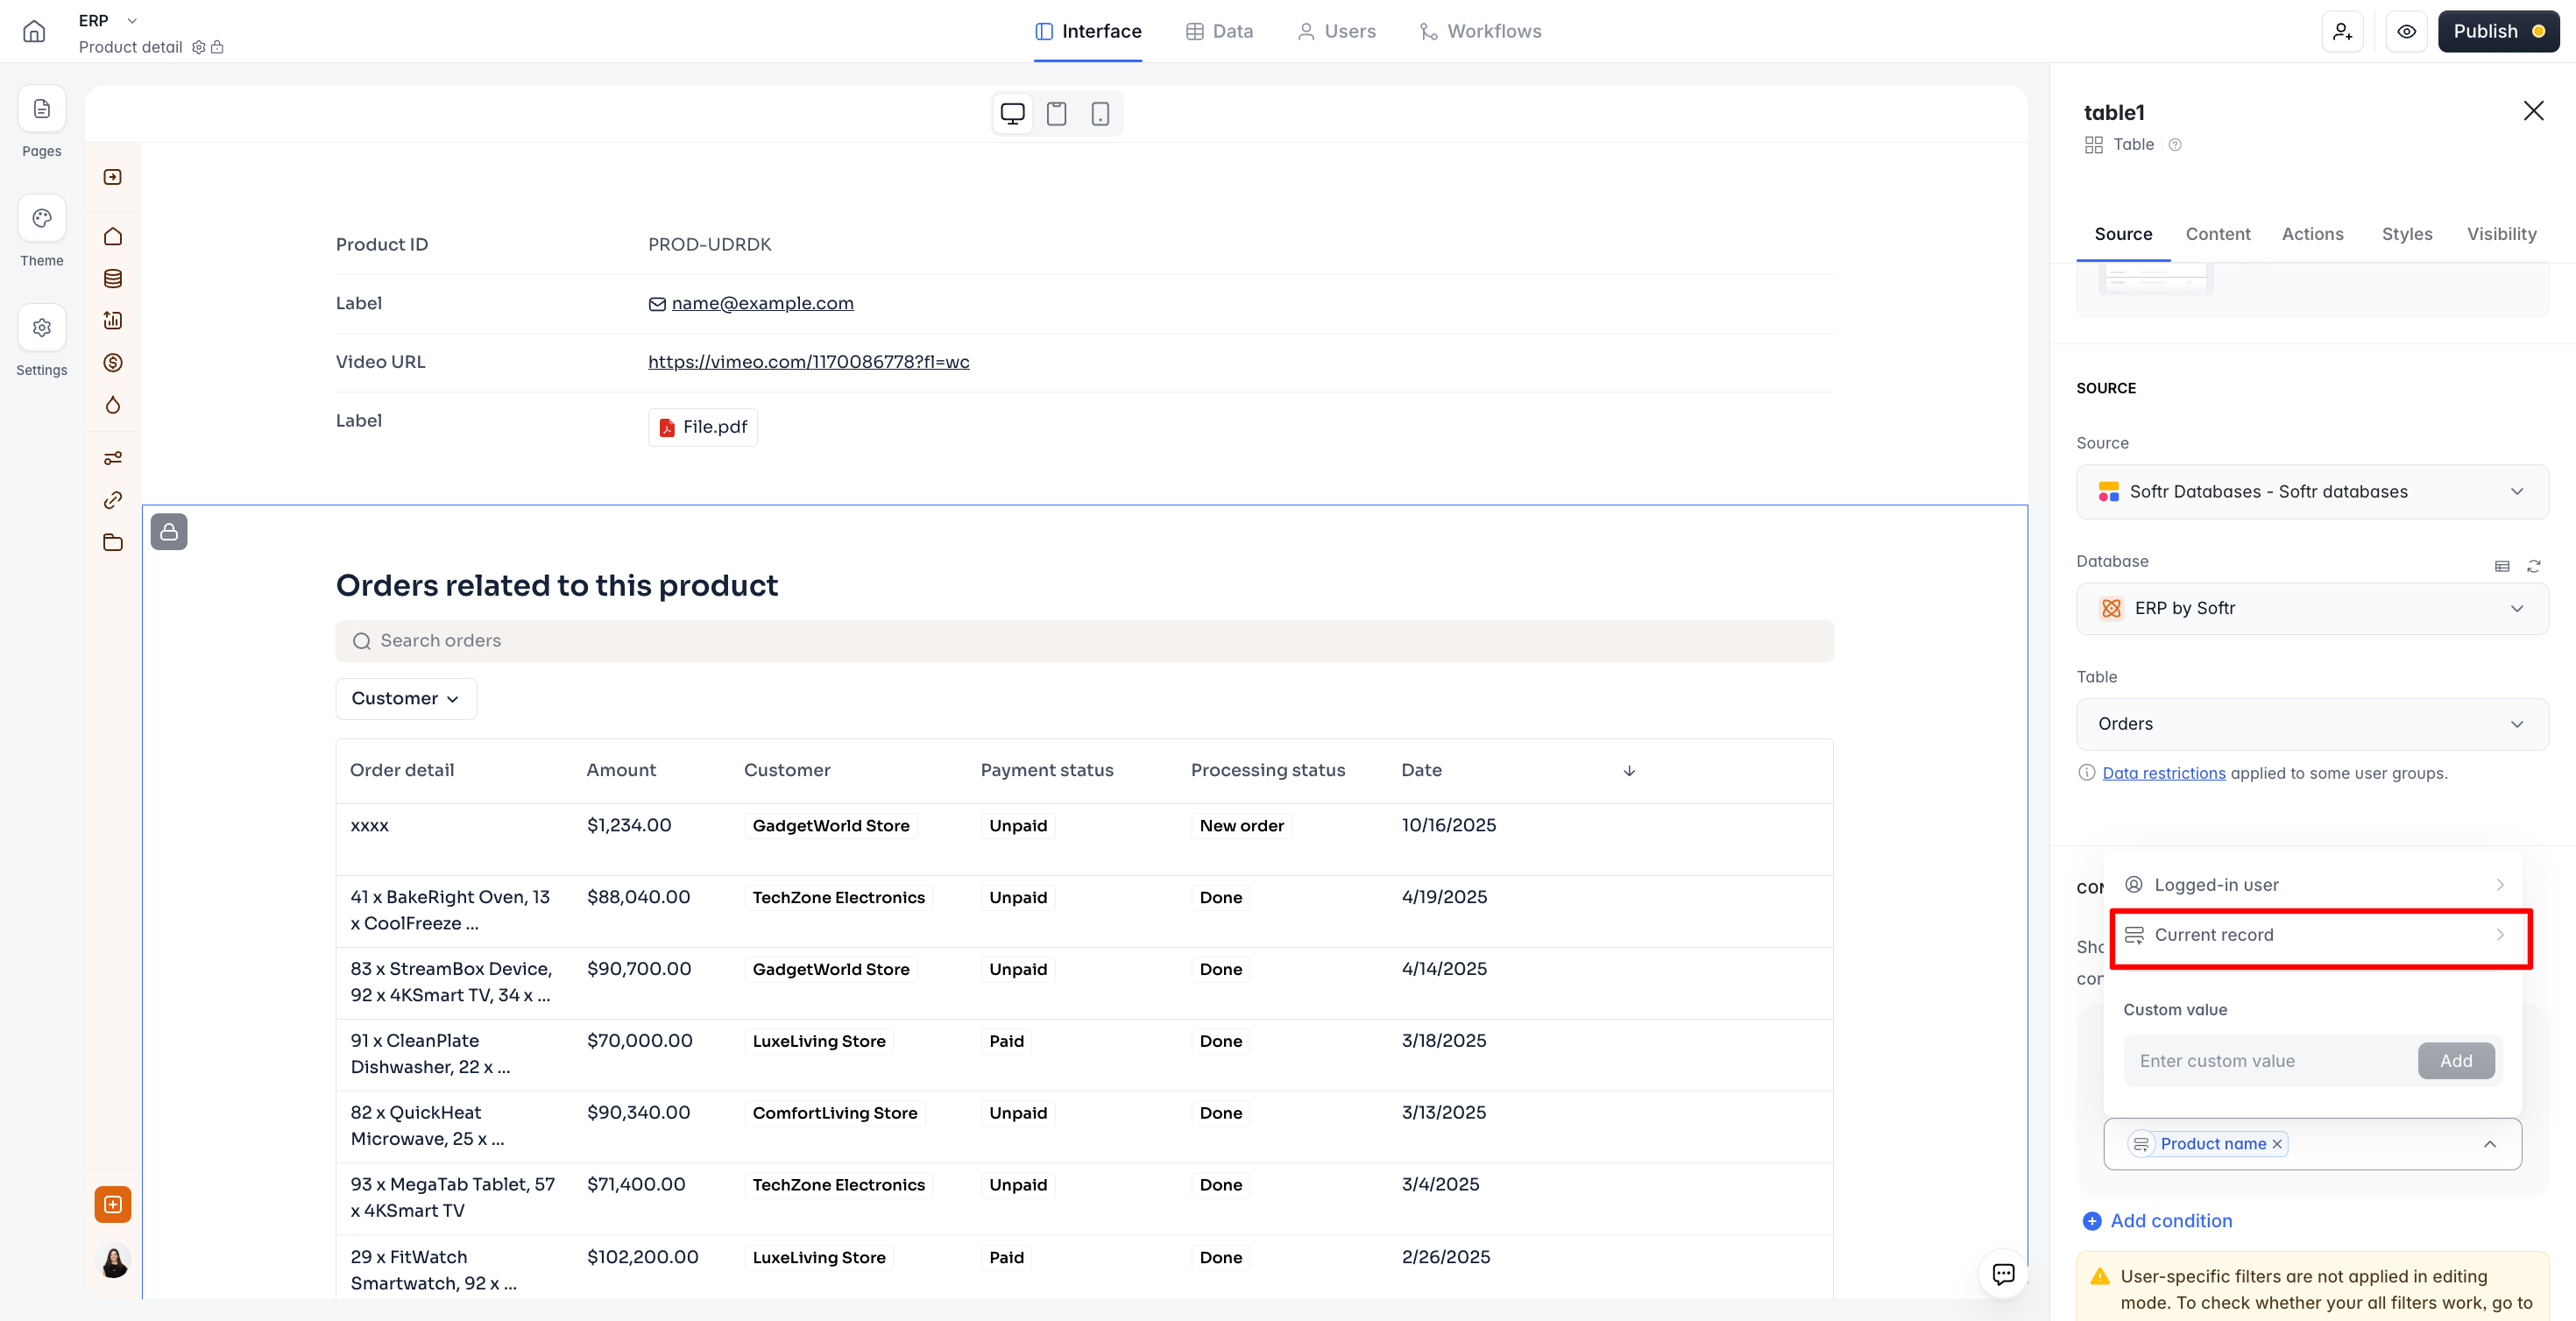Click the add user icon

[x=2342, y=31]
